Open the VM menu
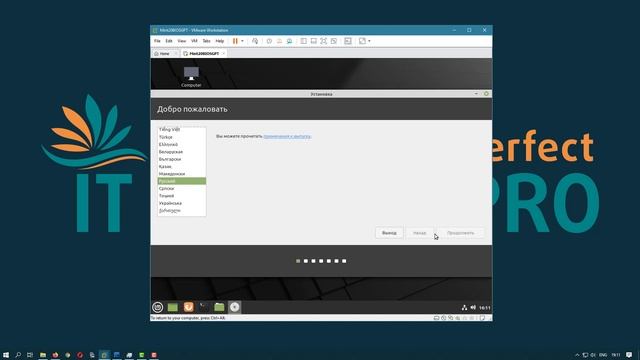This screenshot has width=640, height=360. click(194, 41)
